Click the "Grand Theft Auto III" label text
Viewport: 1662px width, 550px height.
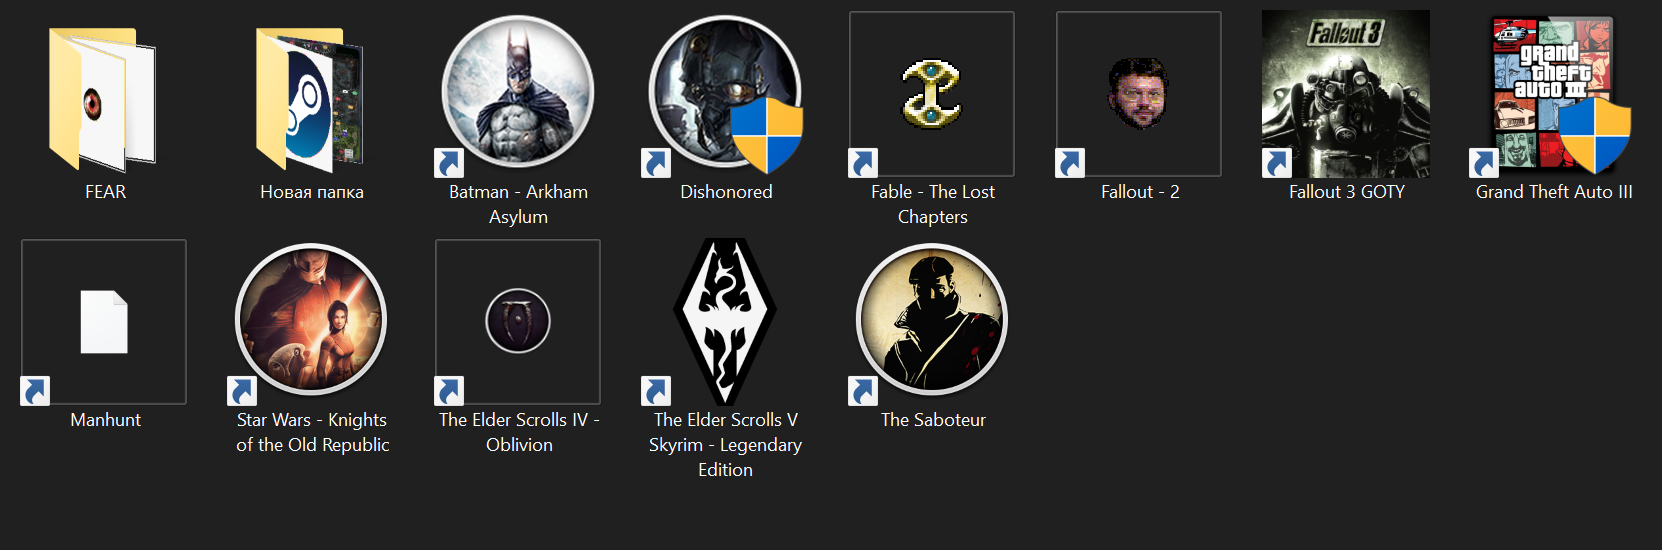pos(1554,192)
